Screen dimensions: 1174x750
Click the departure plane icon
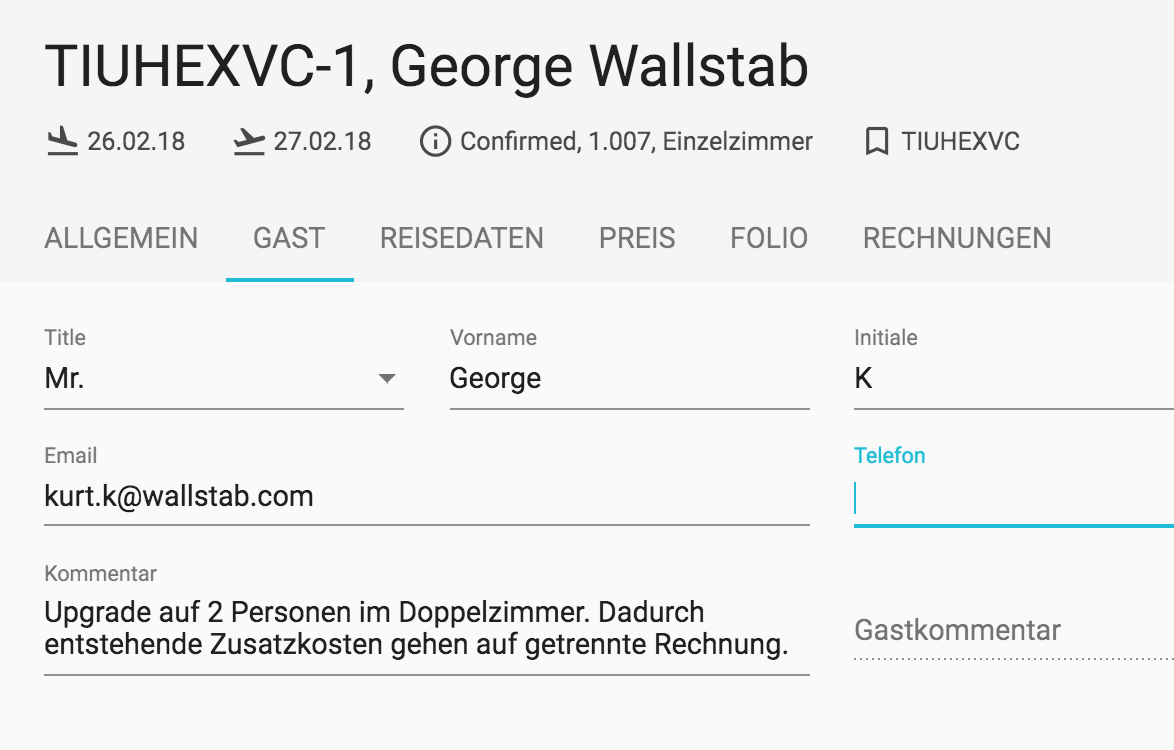point(249,141)
